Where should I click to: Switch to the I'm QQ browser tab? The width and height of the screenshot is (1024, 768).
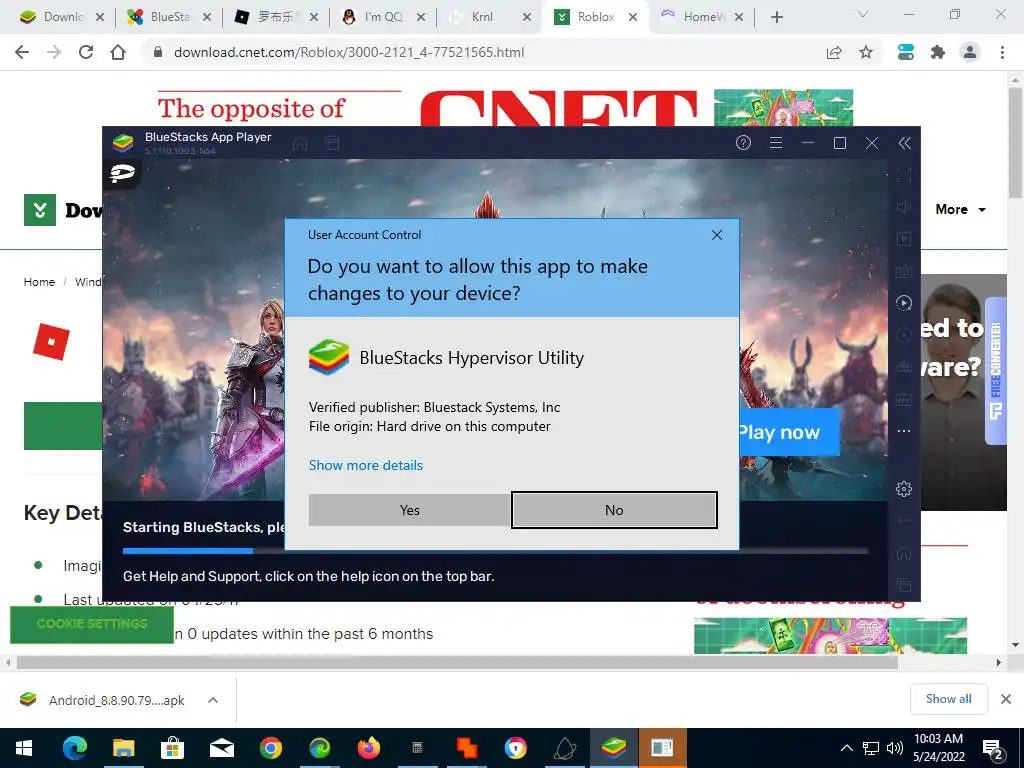[383, 17]
